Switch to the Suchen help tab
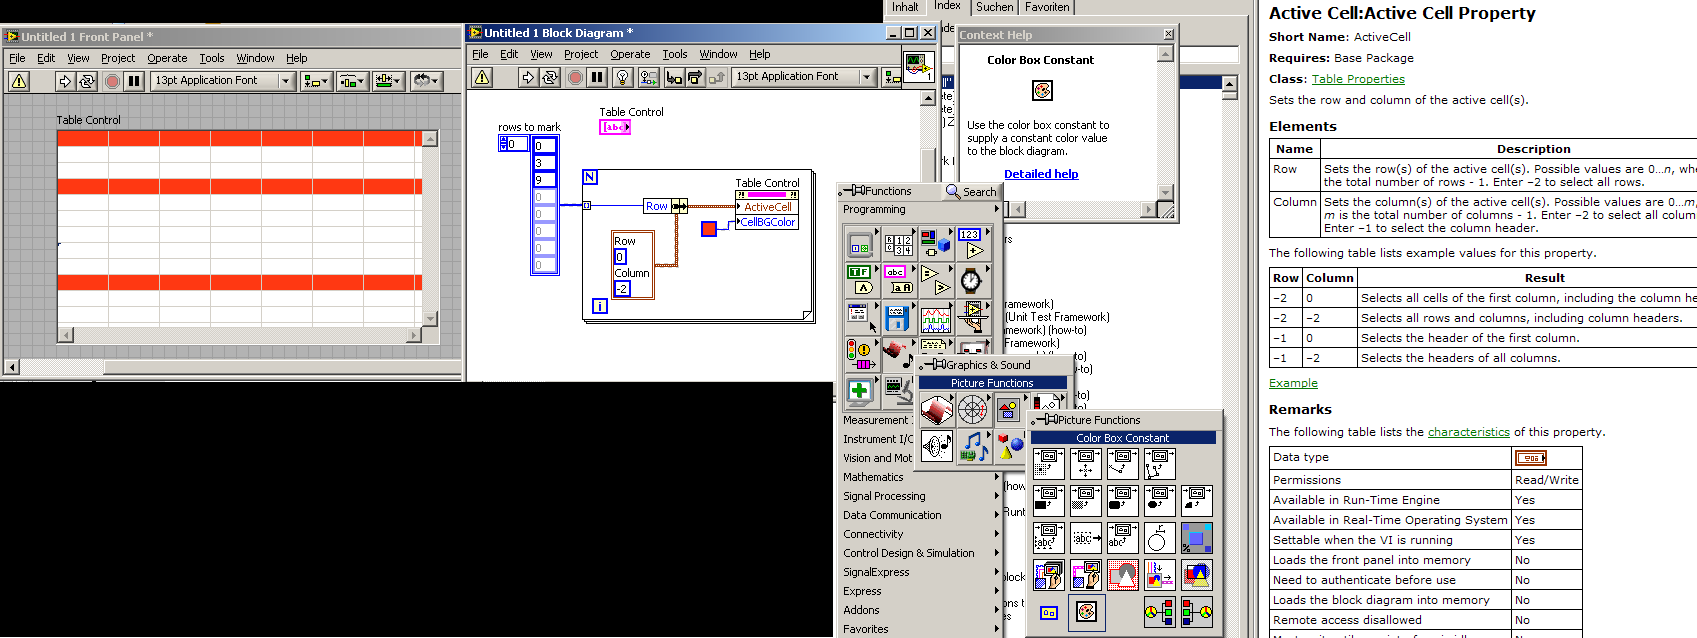 pos(994,7)
